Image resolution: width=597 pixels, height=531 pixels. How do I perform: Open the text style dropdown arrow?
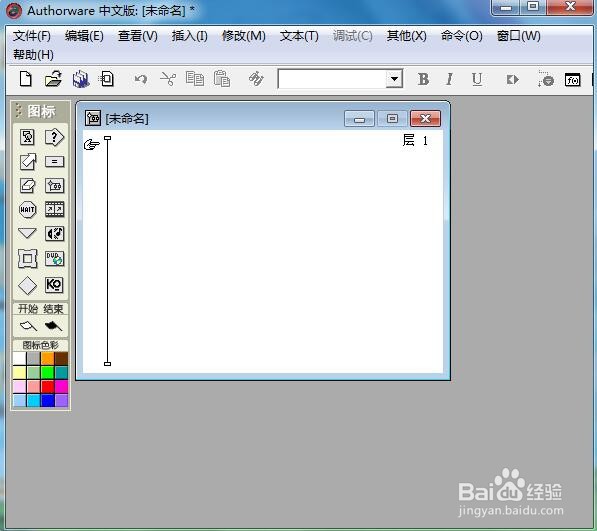coord(394,79)
